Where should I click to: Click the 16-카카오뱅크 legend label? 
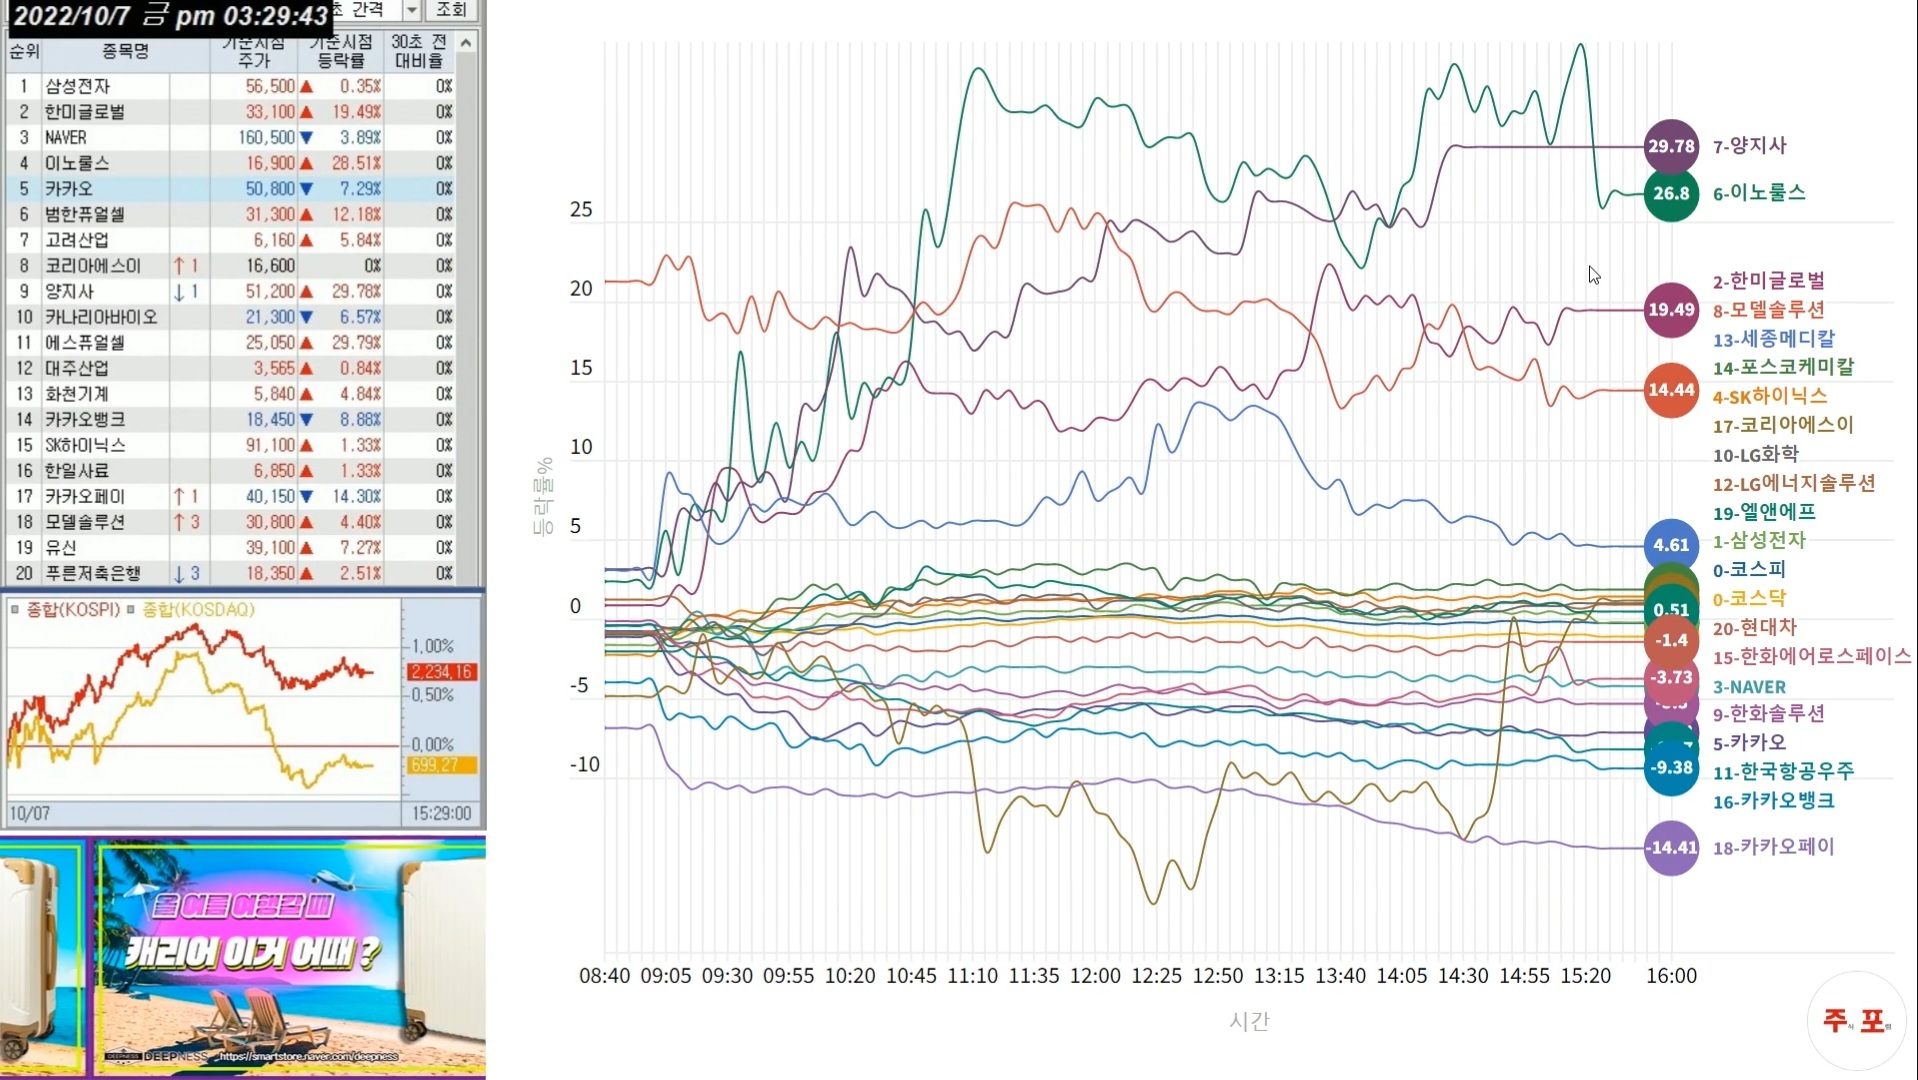pyautogui.click(x=1773, y=801)
